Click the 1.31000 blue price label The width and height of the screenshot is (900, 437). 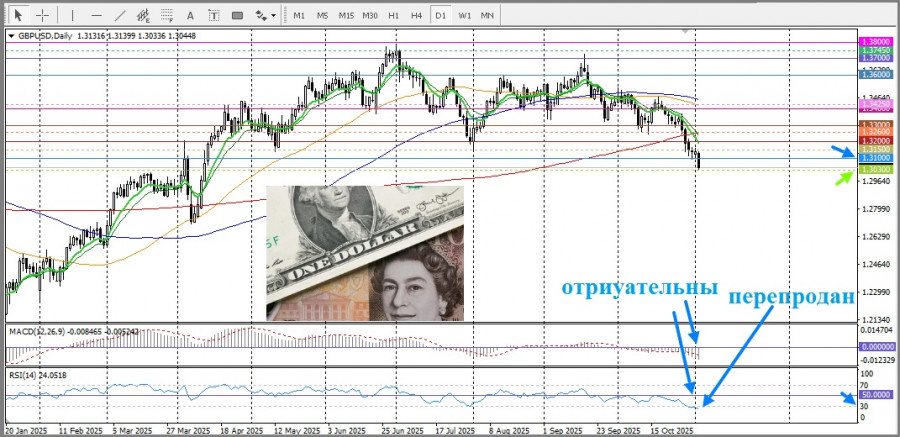coord(876,158)
